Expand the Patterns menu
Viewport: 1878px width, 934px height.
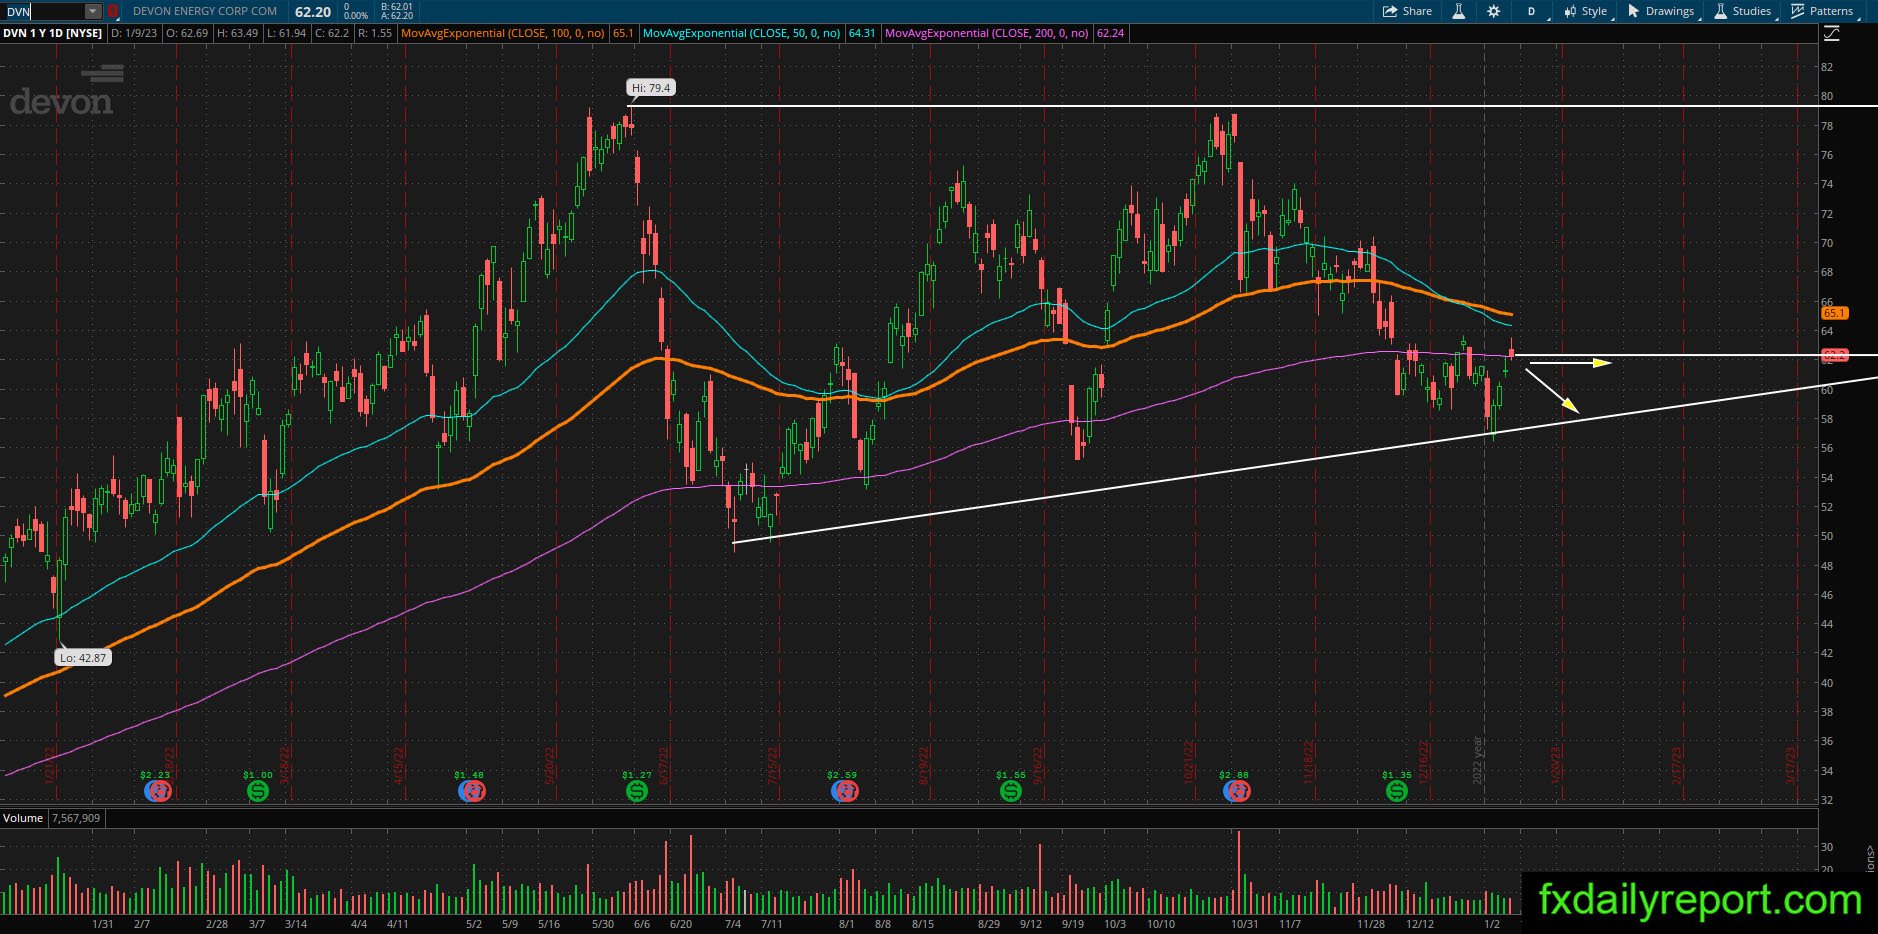click(x=1822, y=11)
